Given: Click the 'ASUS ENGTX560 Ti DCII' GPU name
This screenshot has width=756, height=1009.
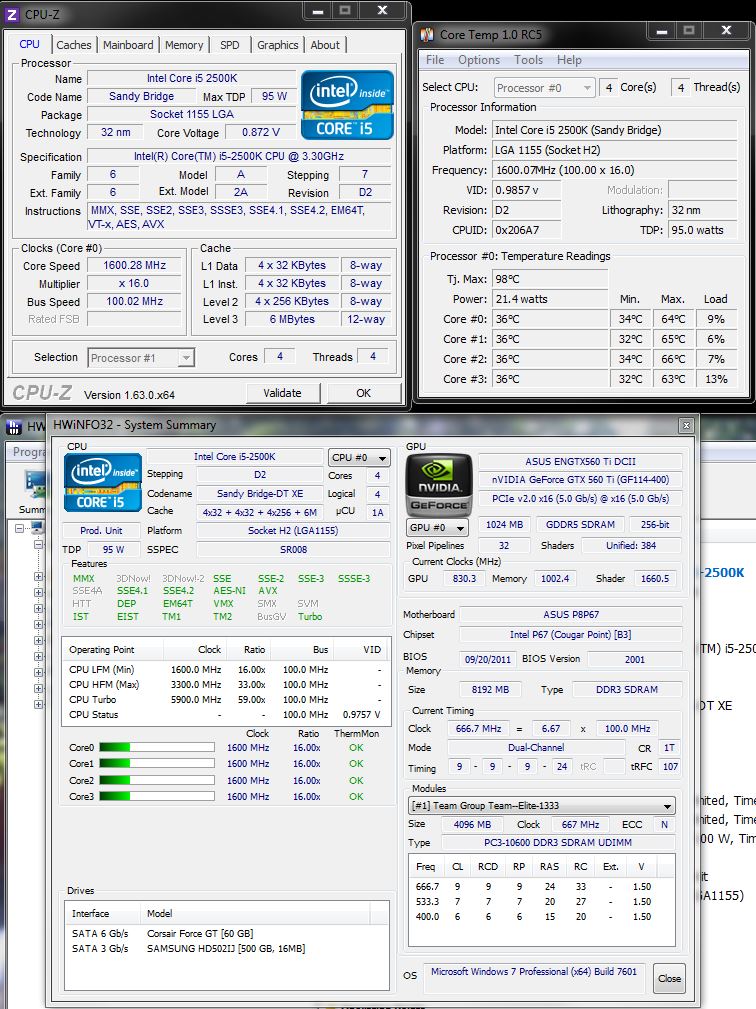Looking at the screenshot, I should coord(580,461).
